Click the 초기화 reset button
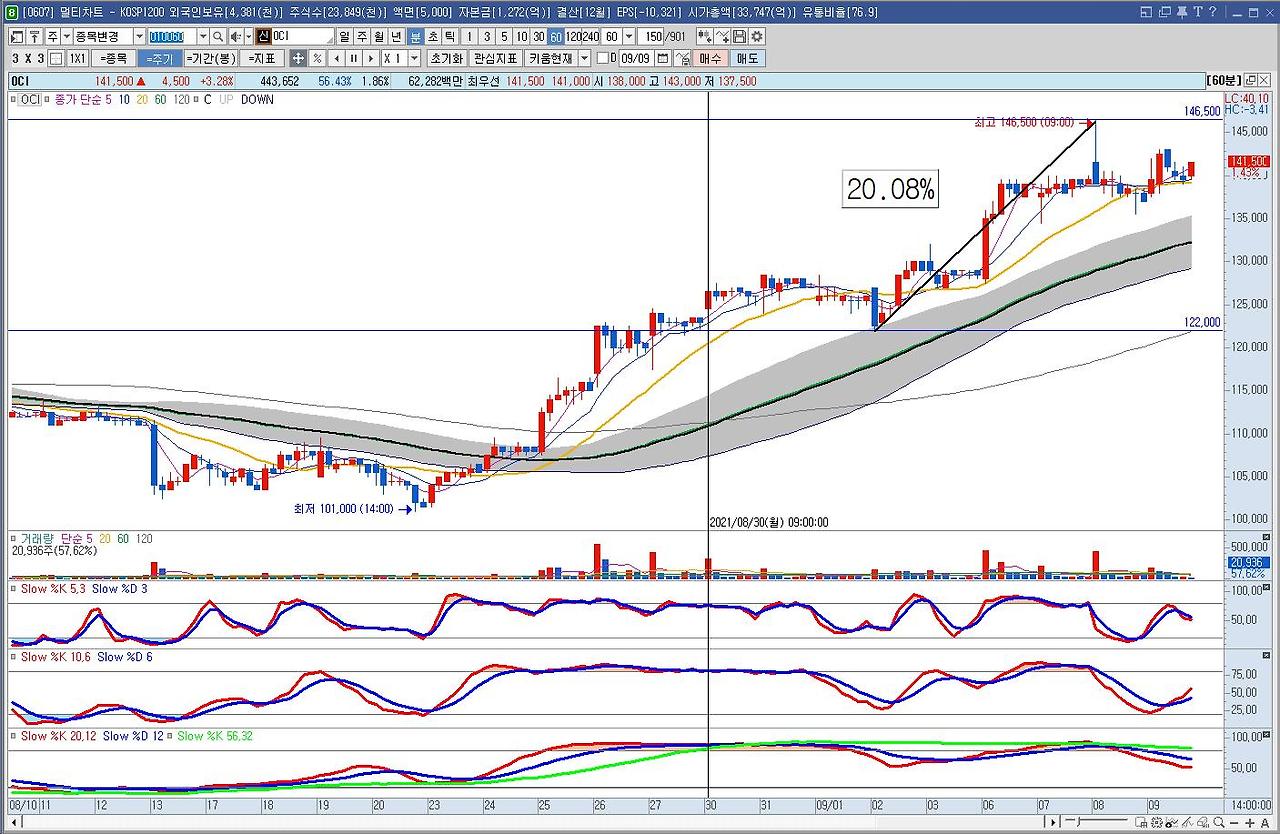Screen dimensions: 1280x834 [x=447, y=59]
